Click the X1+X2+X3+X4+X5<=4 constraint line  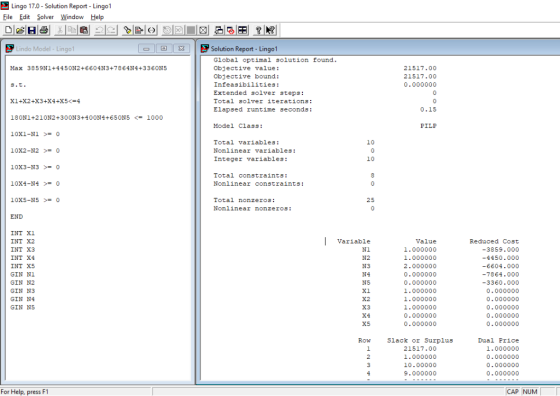tap(45, 101)
